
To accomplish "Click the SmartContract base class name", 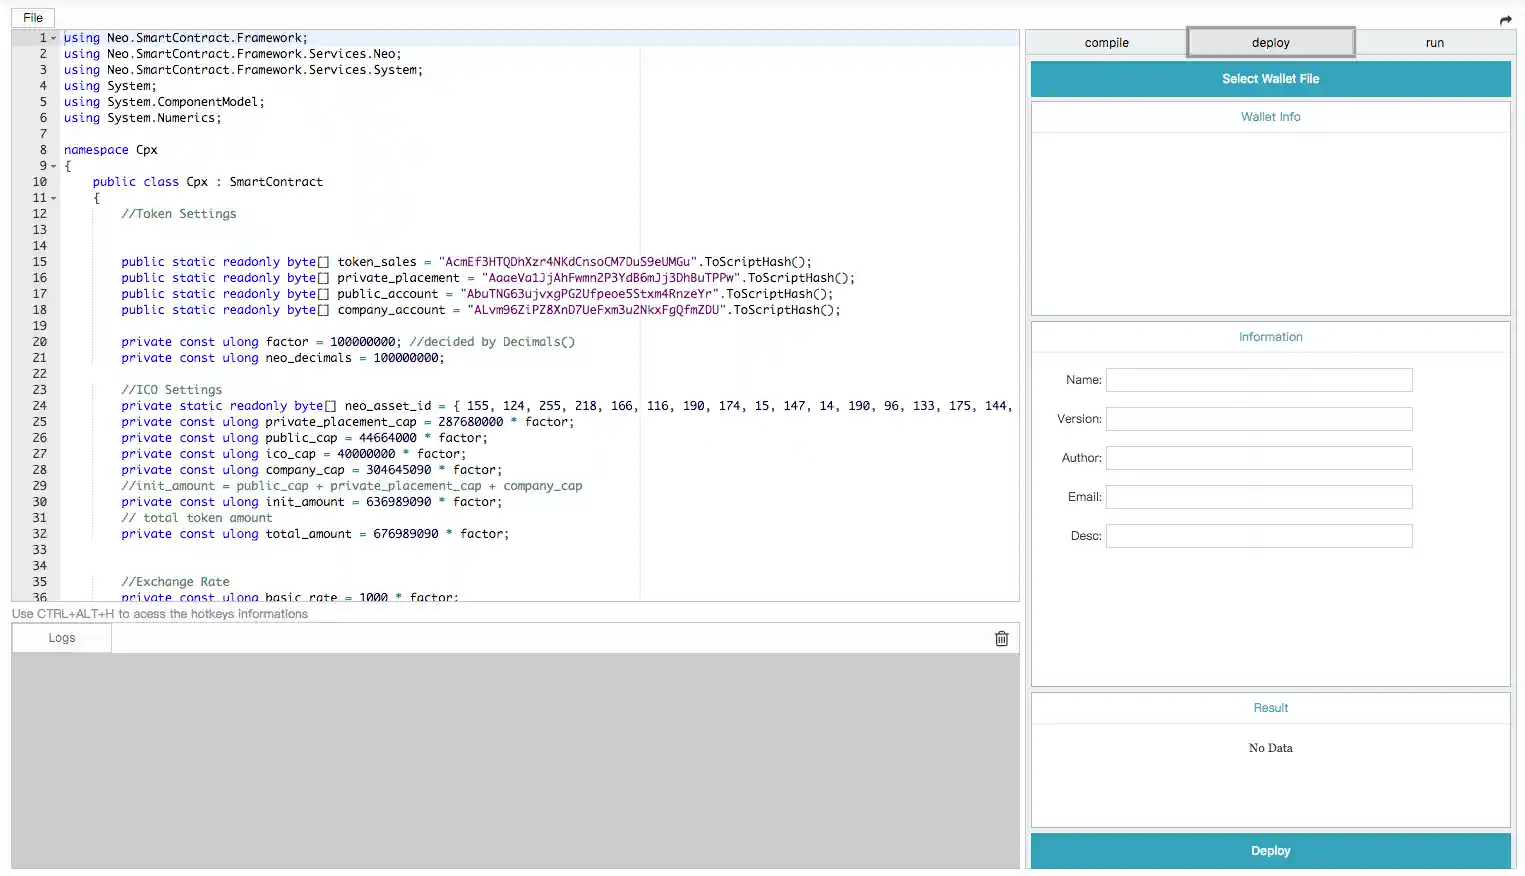I will pyautogui.click(x=276, y=182).
